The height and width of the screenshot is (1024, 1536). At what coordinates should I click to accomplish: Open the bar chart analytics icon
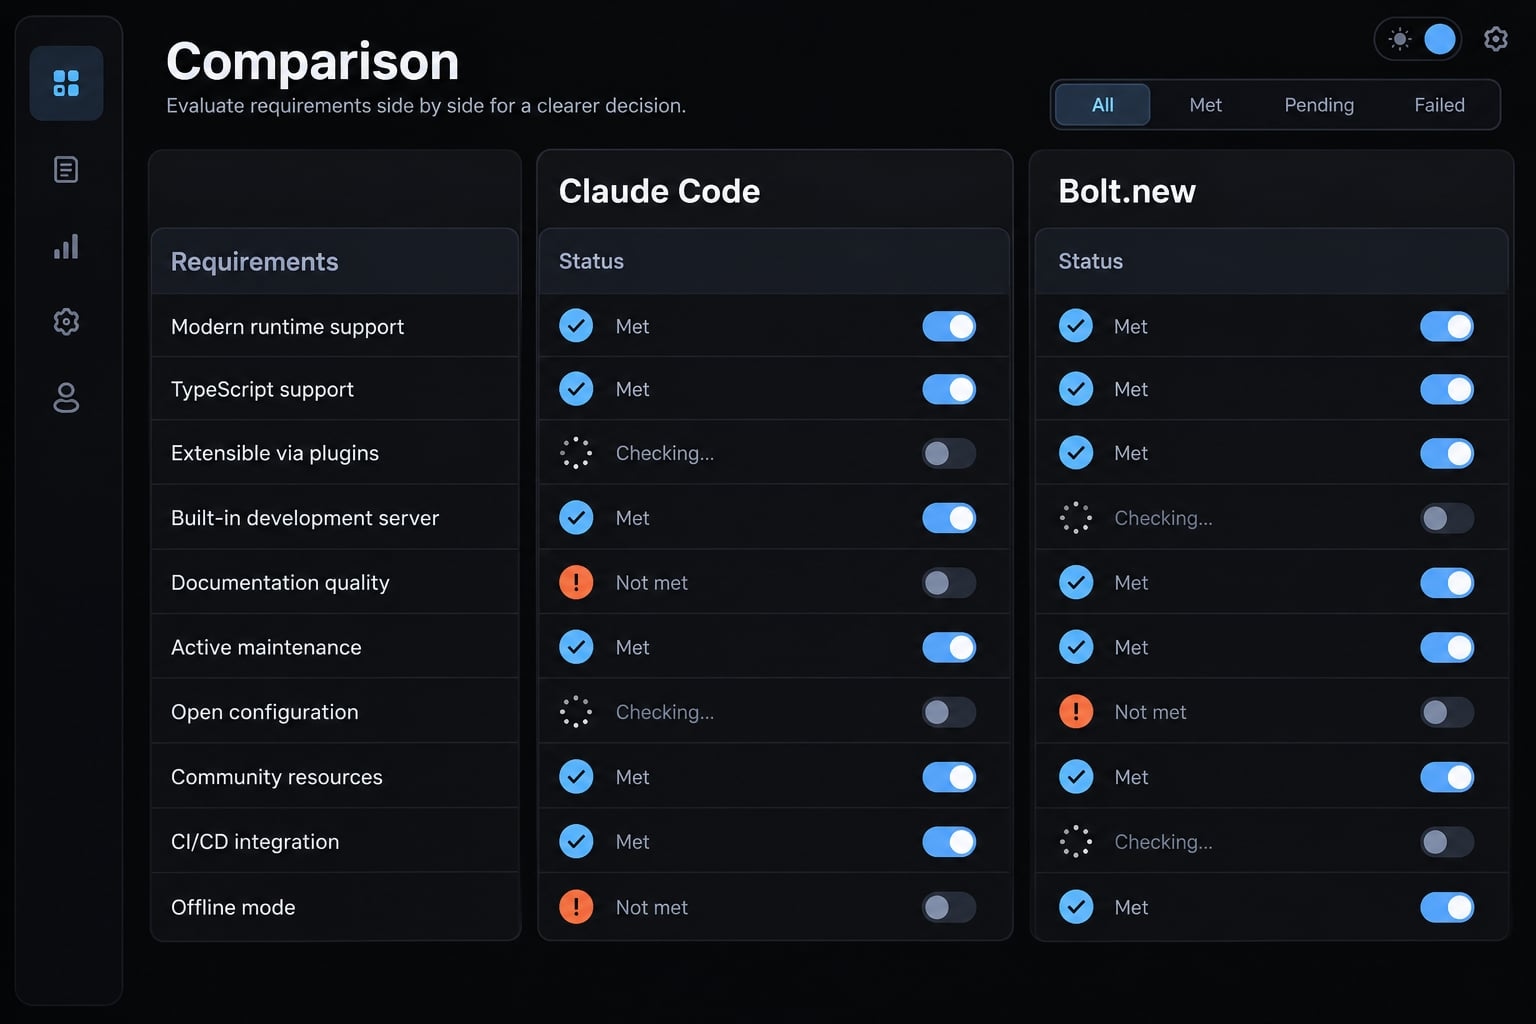(66, 247)
